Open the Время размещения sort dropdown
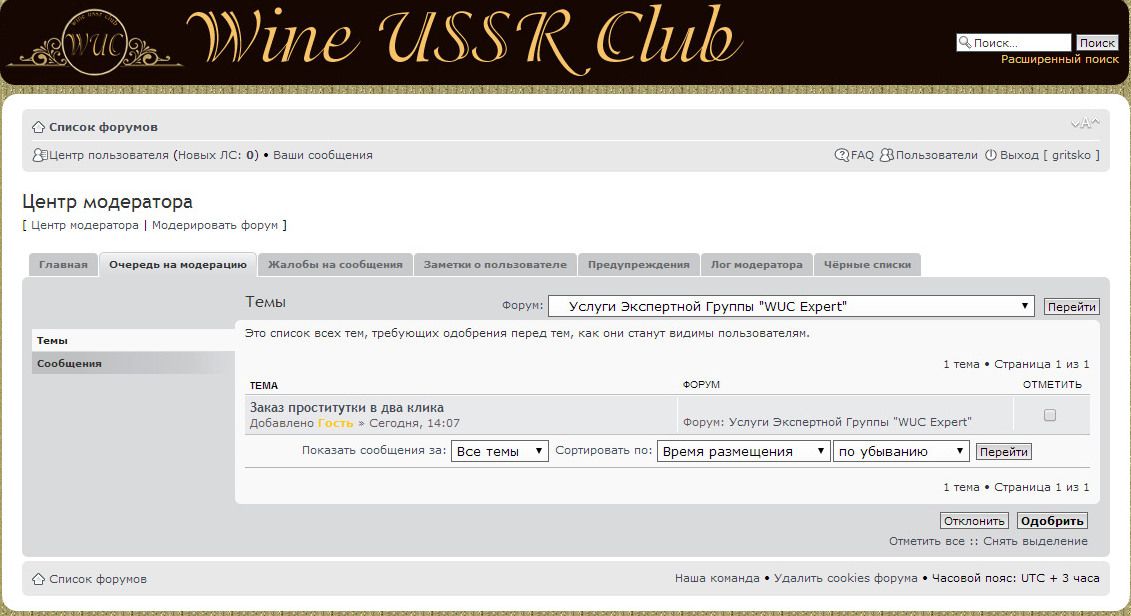 [x=743, y=451]
